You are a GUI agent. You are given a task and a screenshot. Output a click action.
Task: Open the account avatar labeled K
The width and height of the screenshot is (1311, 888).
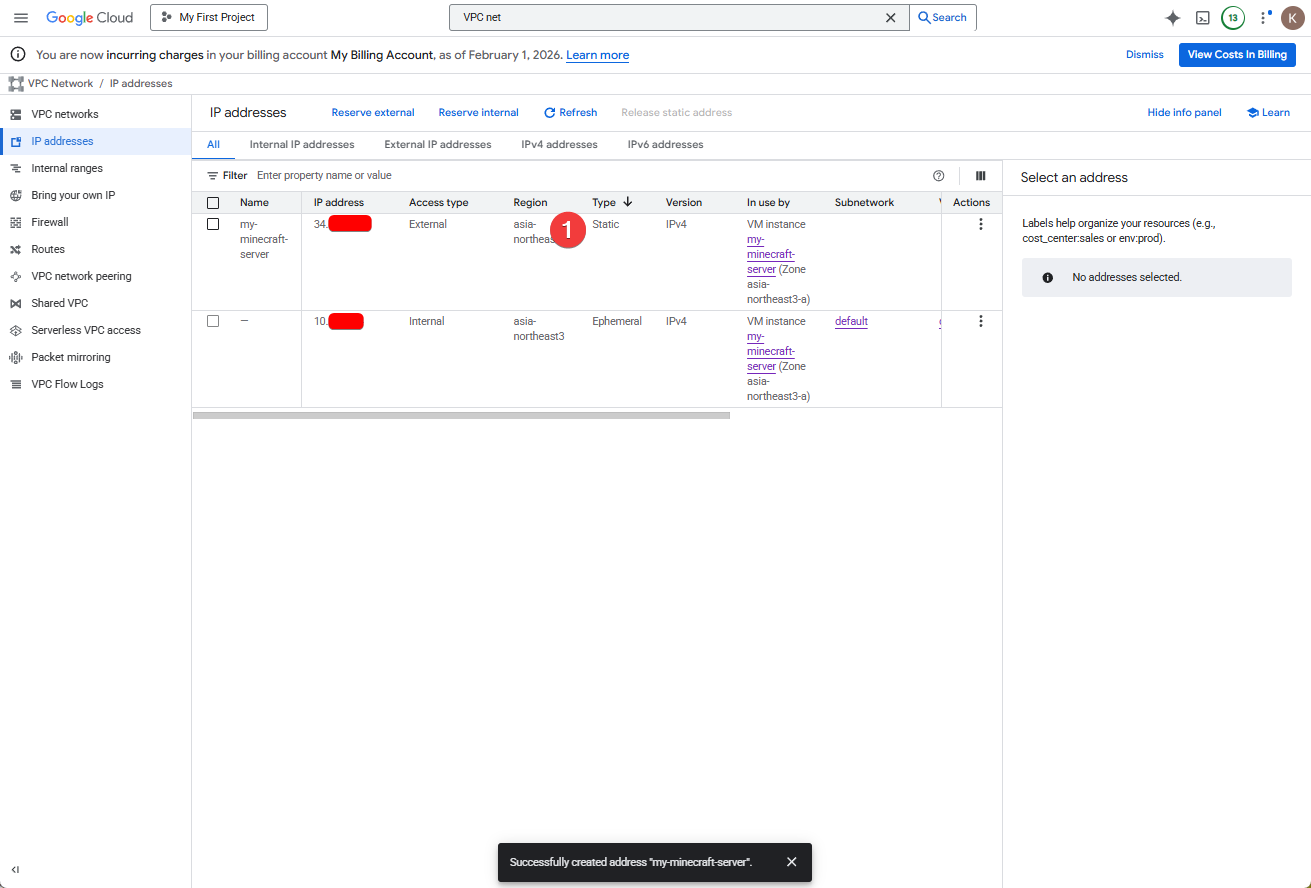[x=1293, y=17]
